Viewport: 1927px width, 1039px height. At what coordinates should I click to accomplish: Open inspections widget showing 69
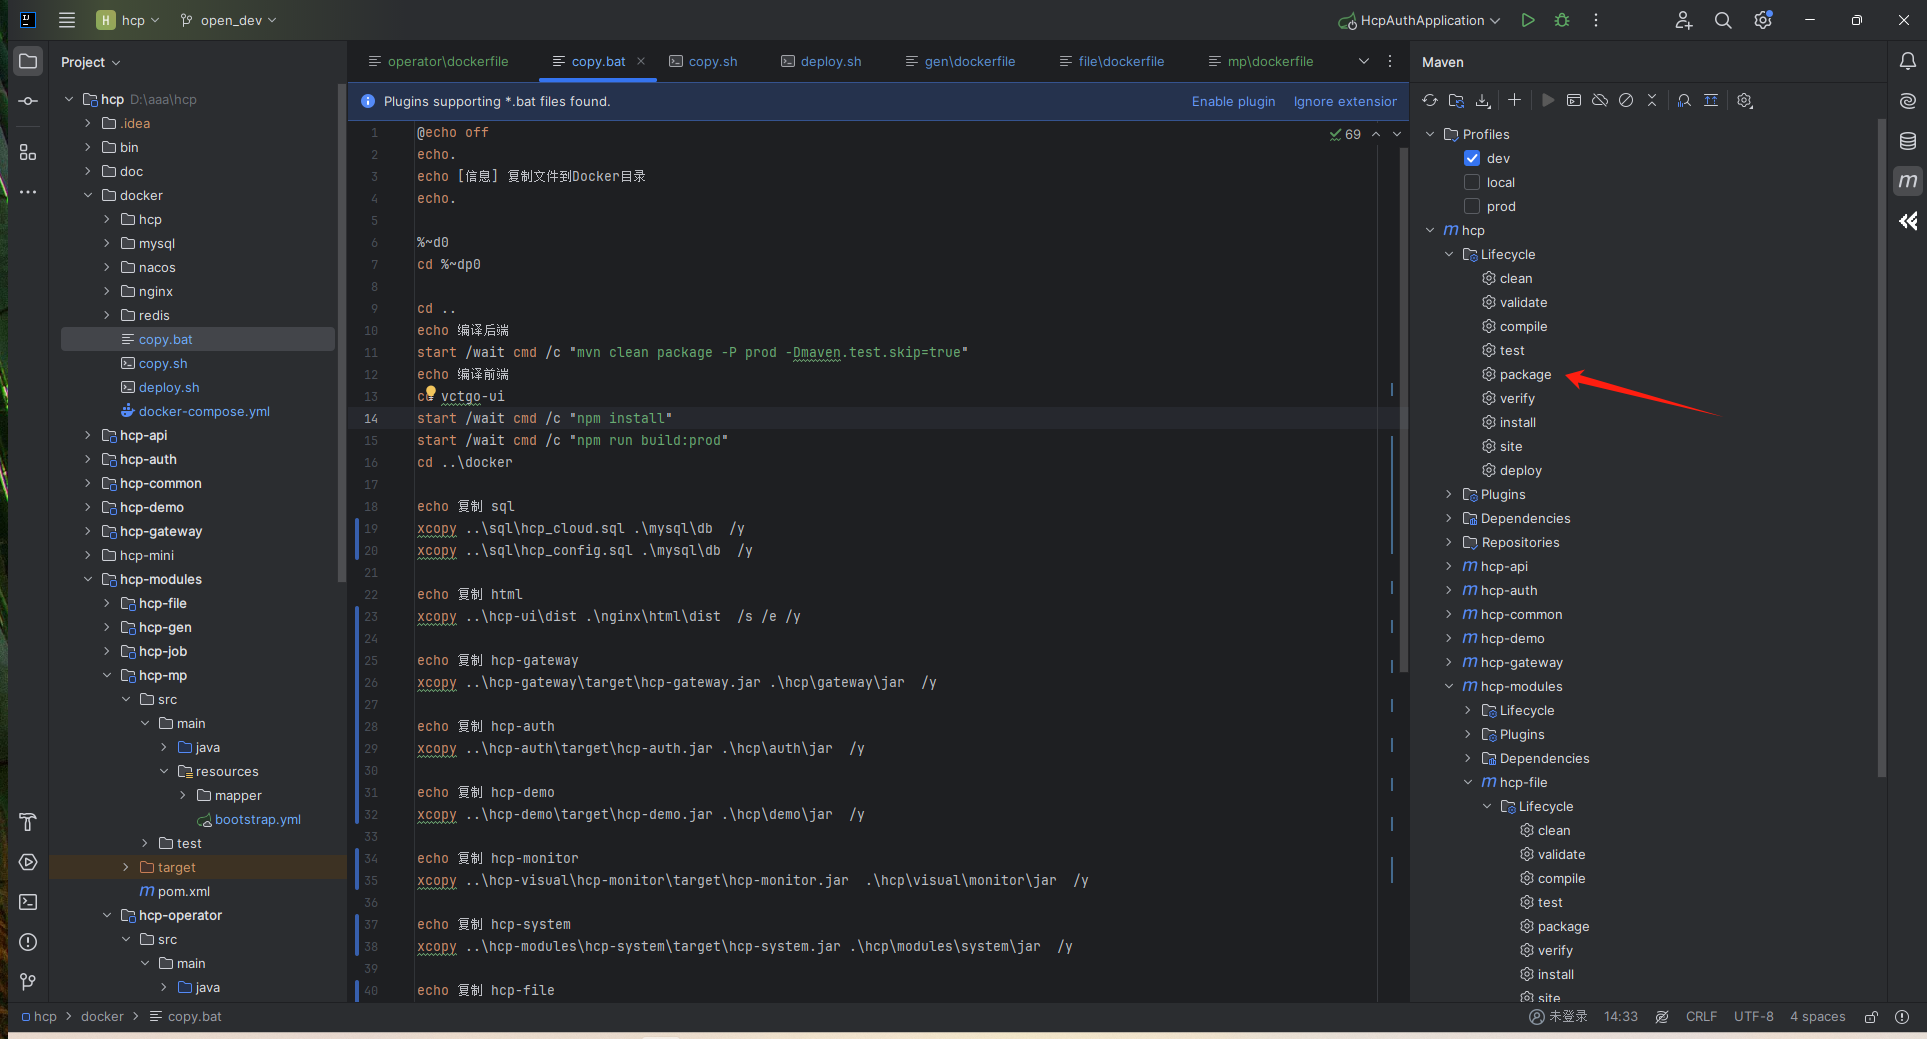[x=1345, y=134]
